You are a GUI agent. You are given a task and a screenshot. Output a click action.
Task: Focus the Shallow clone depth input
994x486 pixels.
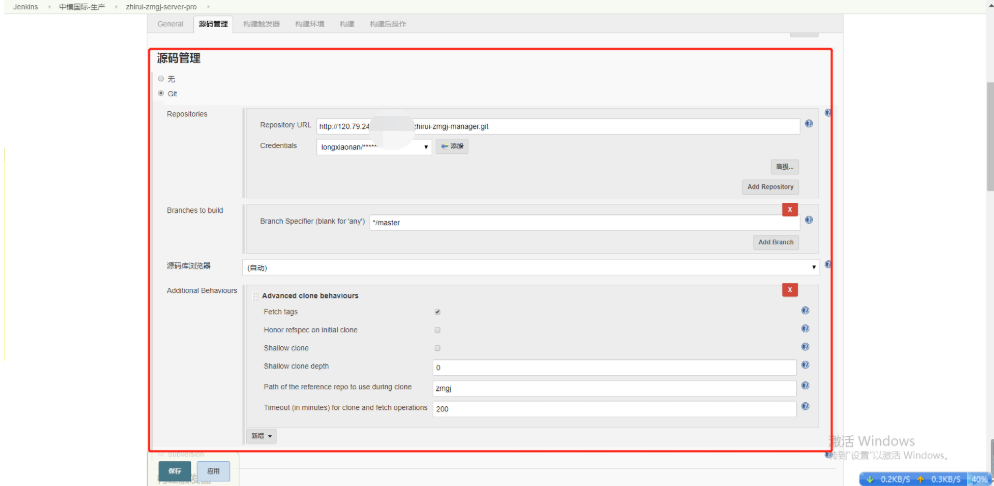614,368
